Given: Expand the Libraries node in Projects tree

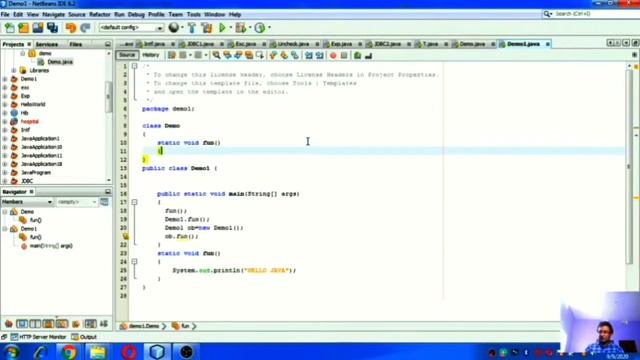Looking at the screenshot, I should click(14, 70).
